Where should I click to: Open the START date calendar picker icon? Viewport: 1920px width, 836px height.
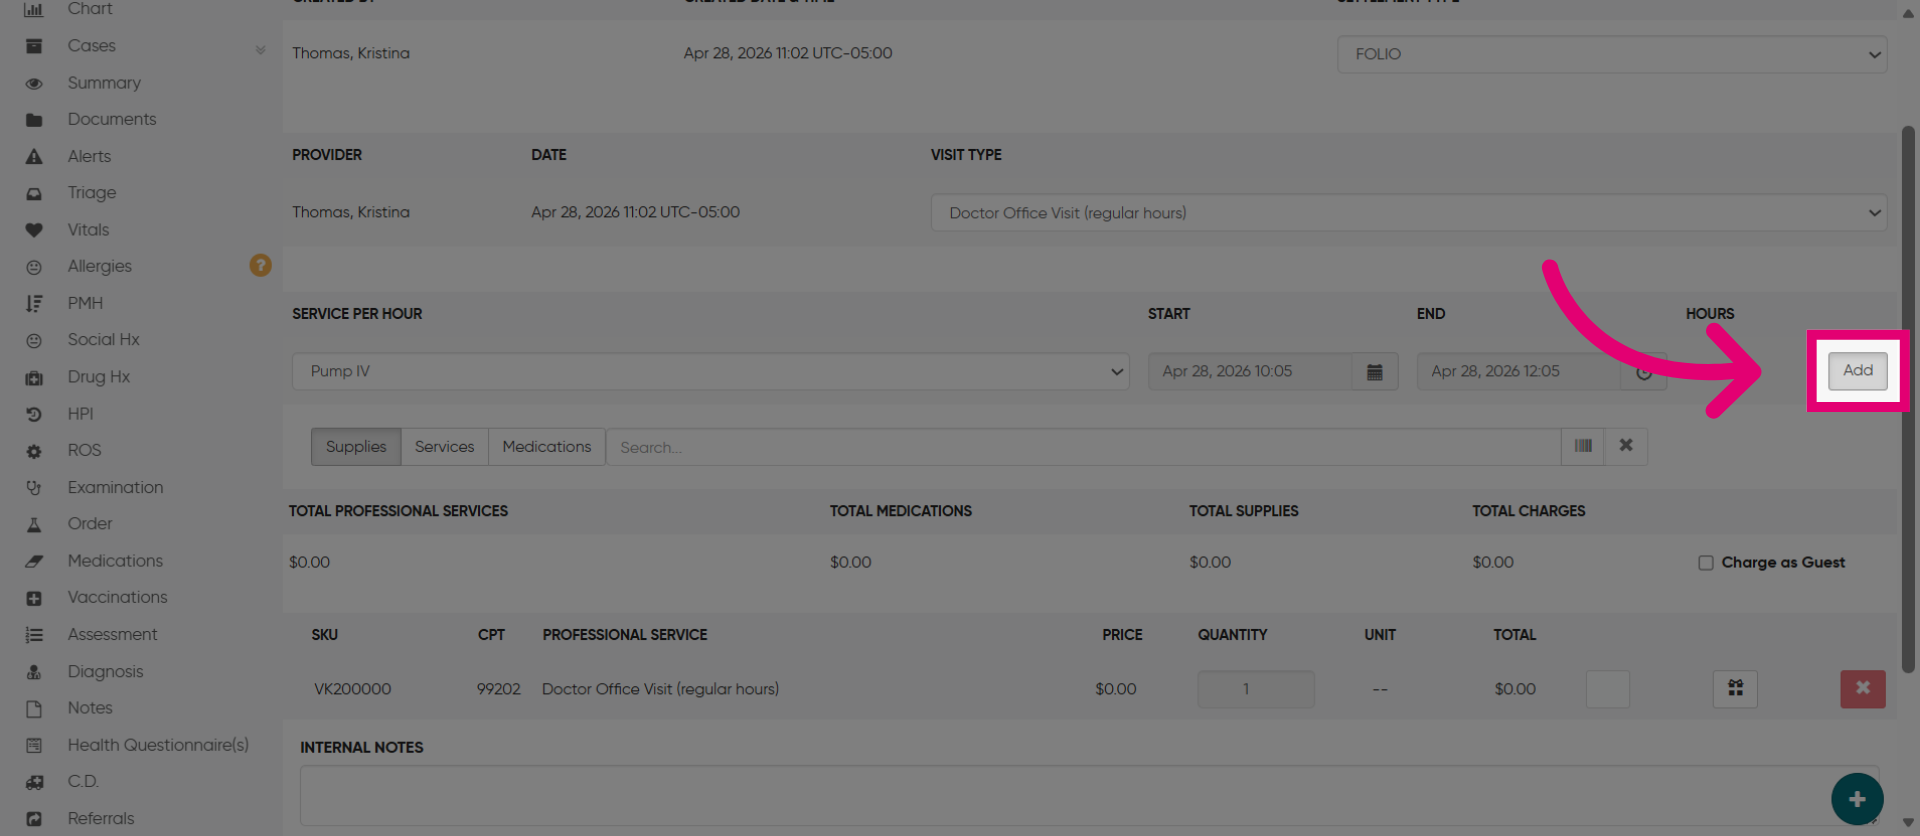pyautogui.click(x=1374, y=371)
